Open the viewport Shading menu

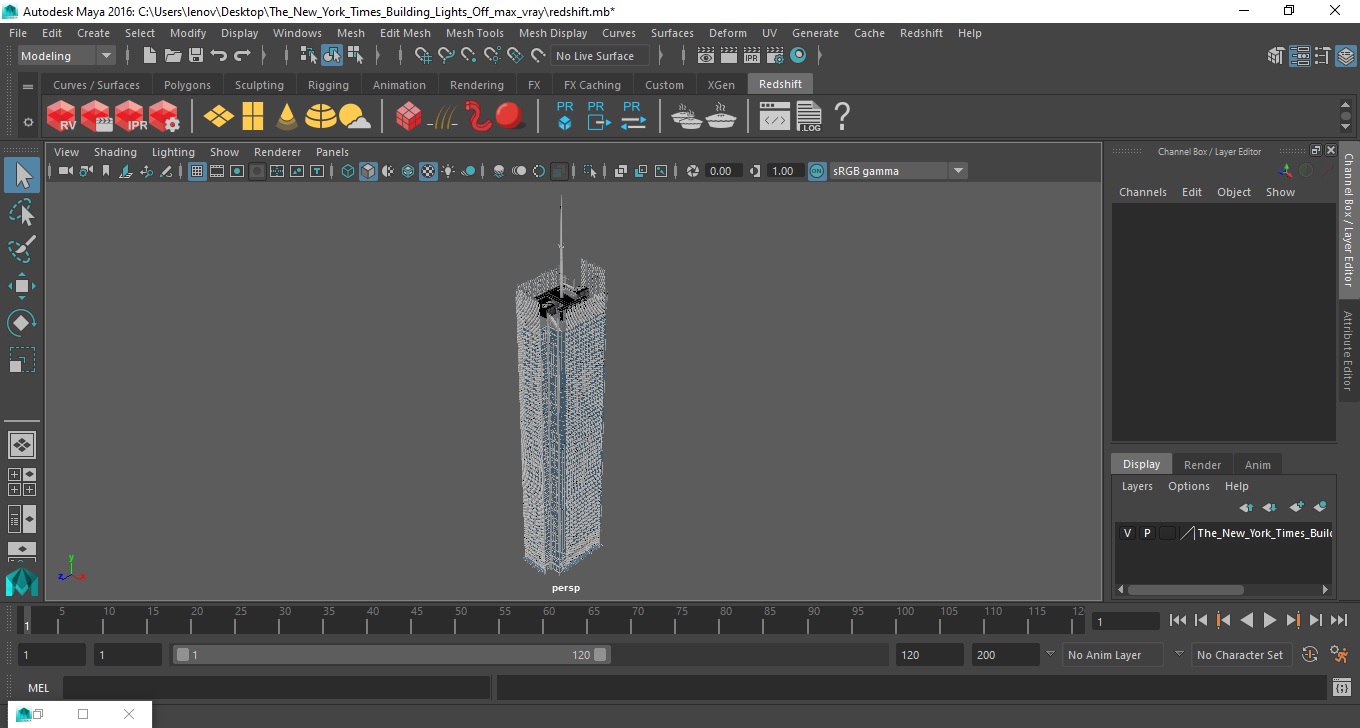(x=115, y=152)
